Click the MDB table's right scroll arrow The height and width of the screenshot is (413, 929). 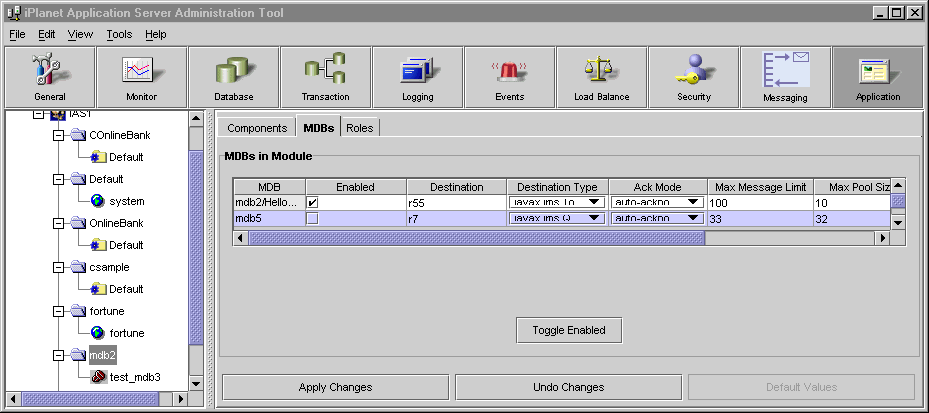(882, 238)
